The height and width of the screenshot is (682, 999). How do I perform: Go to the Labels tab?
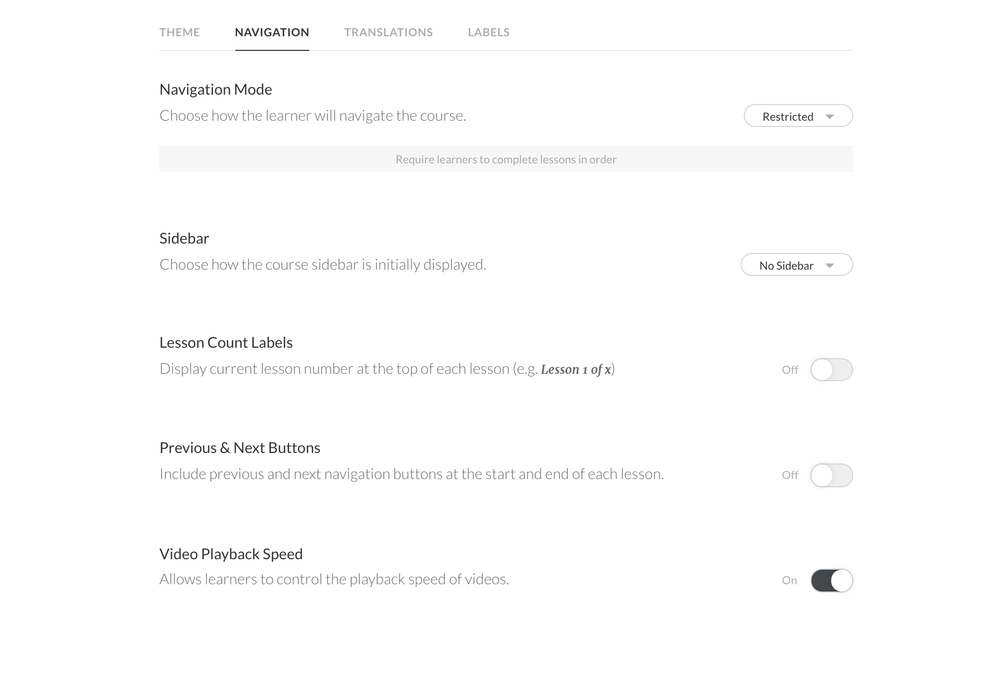click(x=488, y=32)
